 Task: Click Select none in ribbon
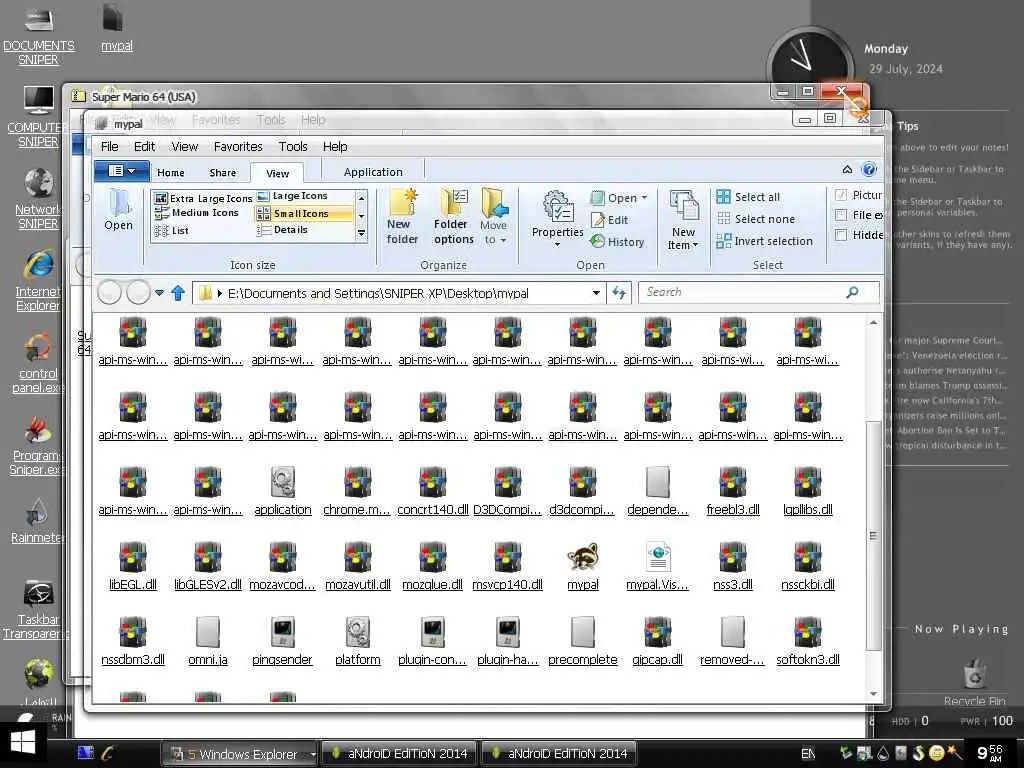756,219
